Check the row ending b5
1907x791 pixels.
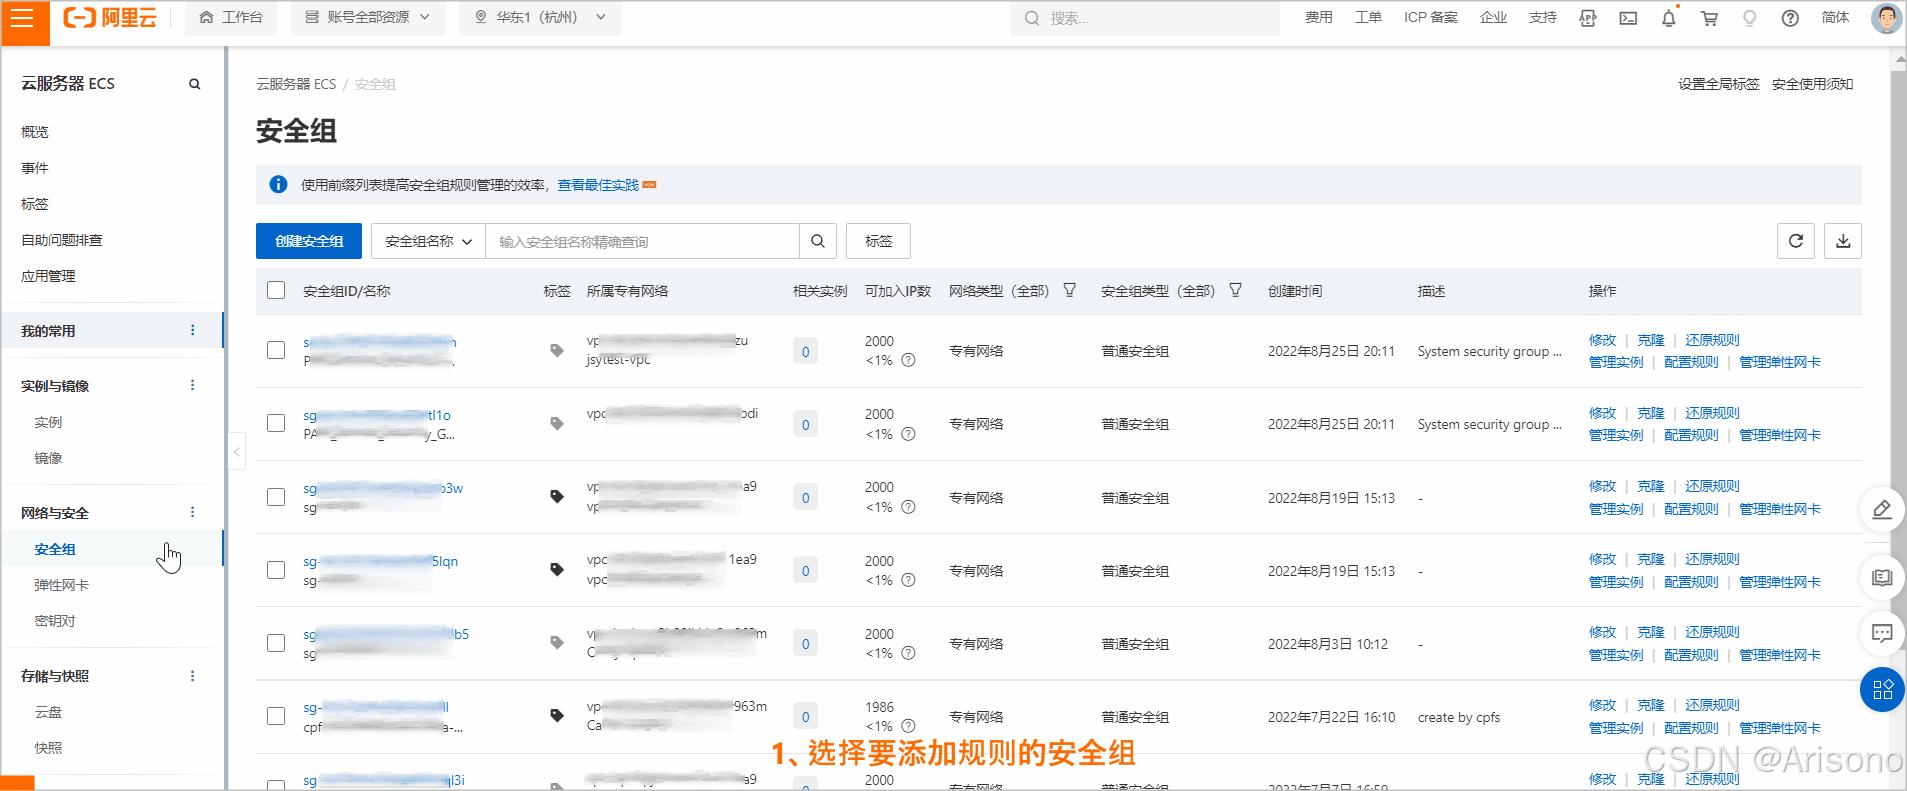(276, 643)
